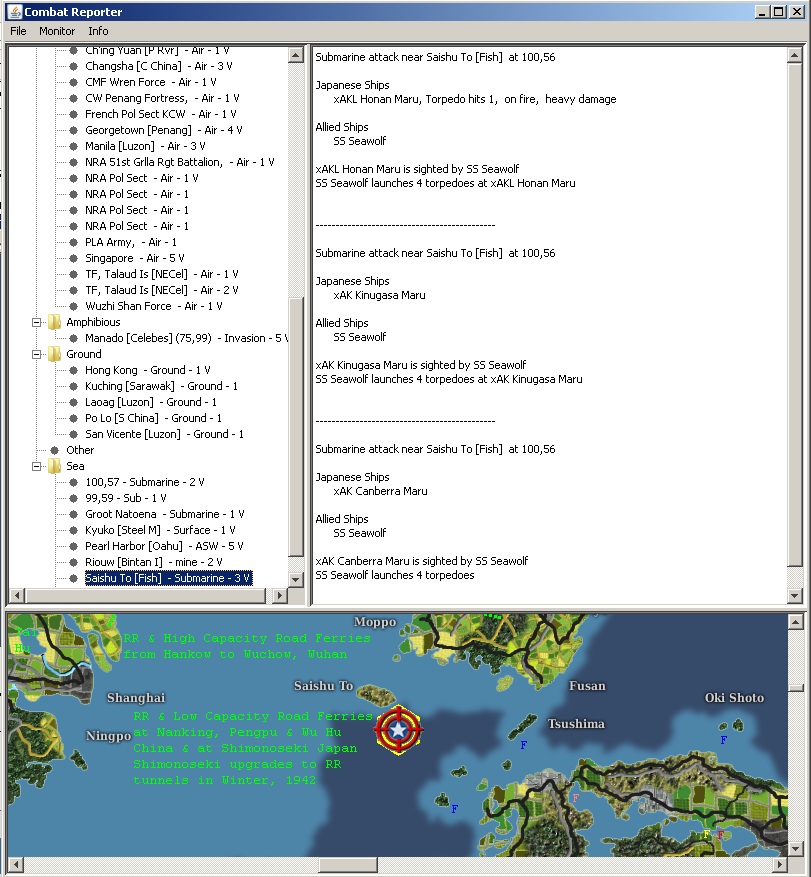Viewport: 811px width, 877px height.
Task: Click tree panel scroll up arrow
Action: click(296, 55)
